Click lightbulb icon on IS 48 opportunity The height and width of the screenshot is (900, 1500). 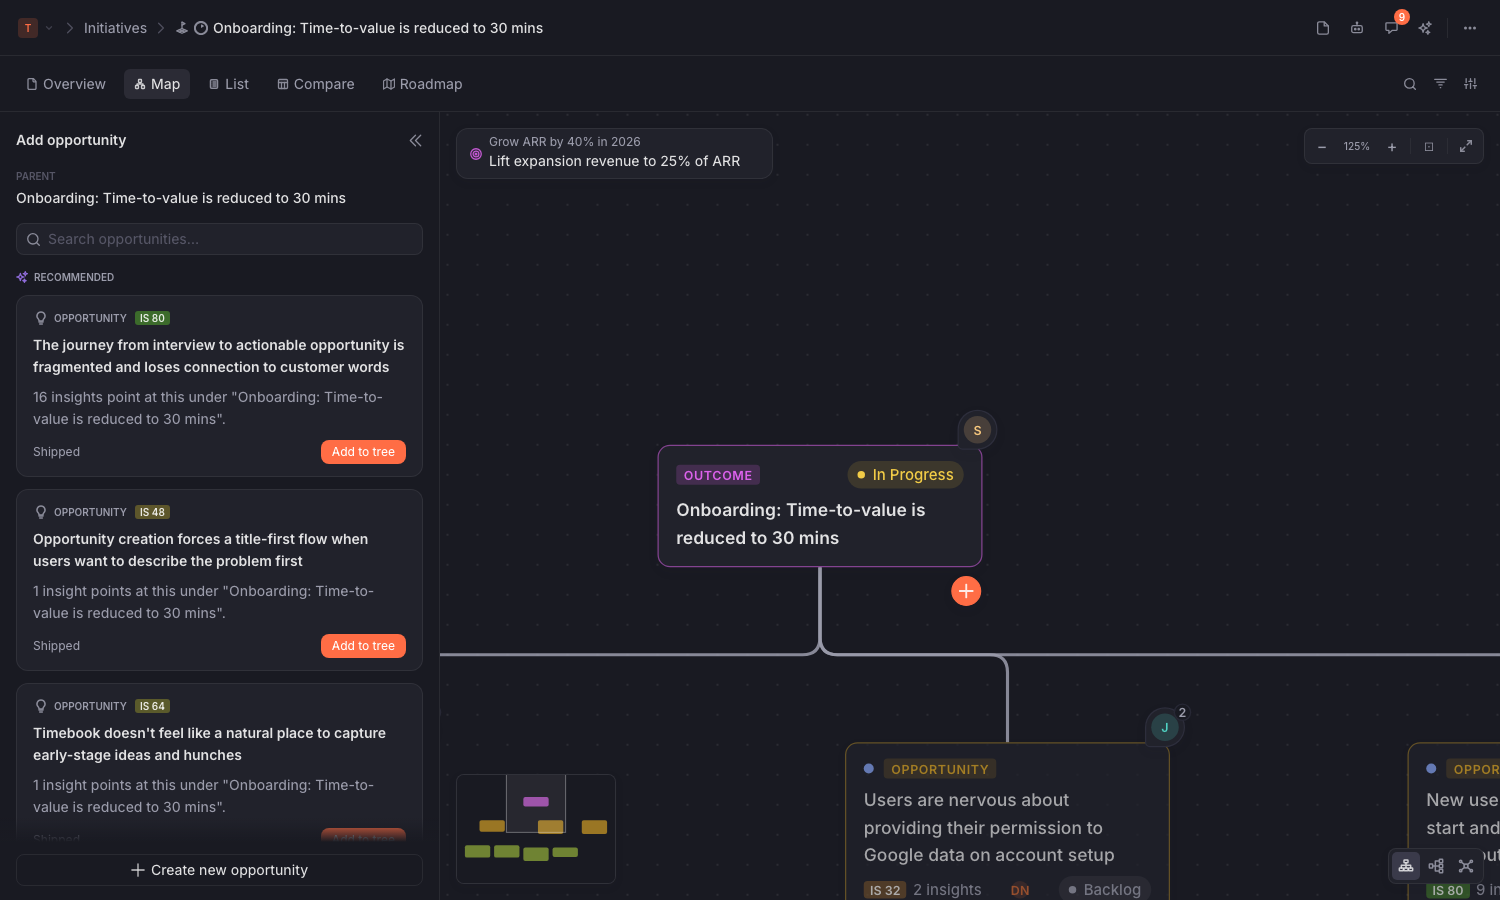41,512
